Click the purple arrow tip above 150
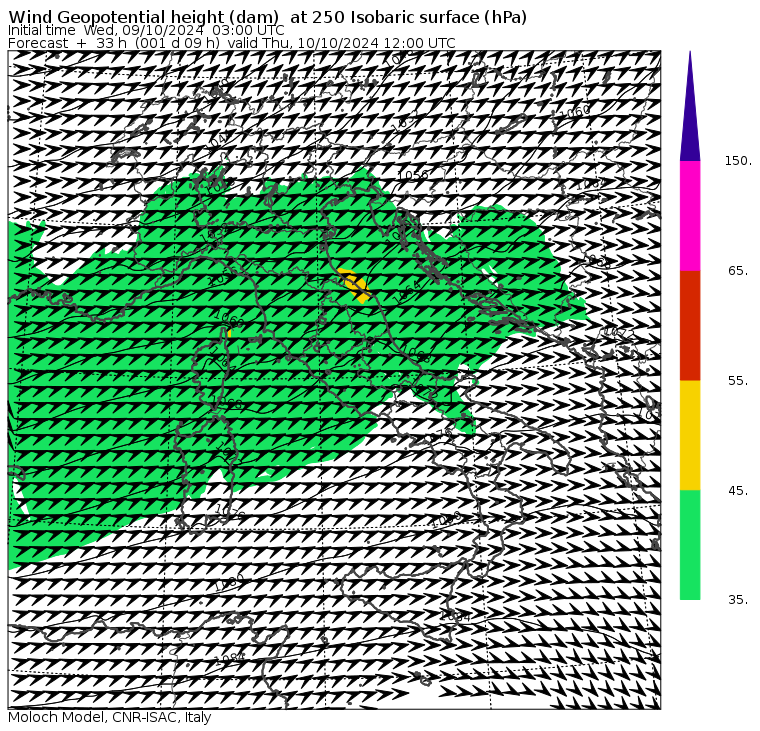 point(690,107)
